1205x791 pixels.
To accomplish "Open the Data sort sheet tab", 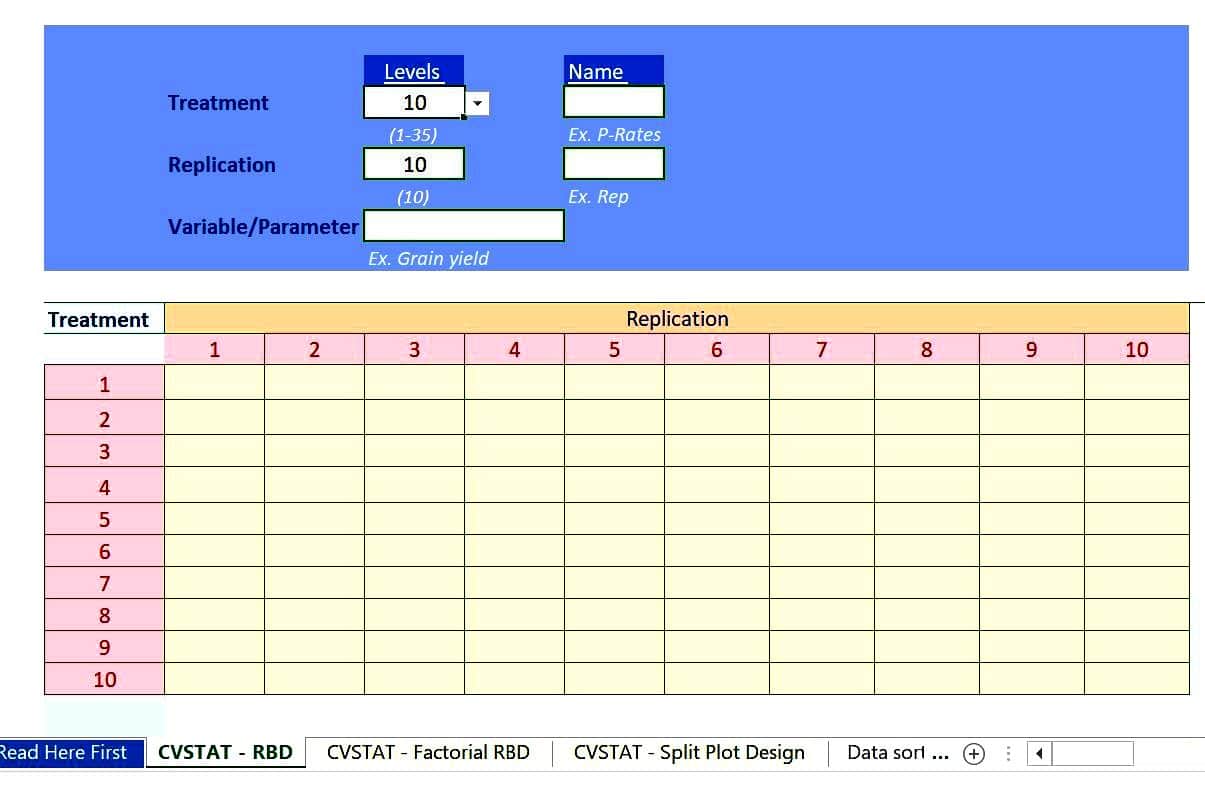I will tap(888, 752).
